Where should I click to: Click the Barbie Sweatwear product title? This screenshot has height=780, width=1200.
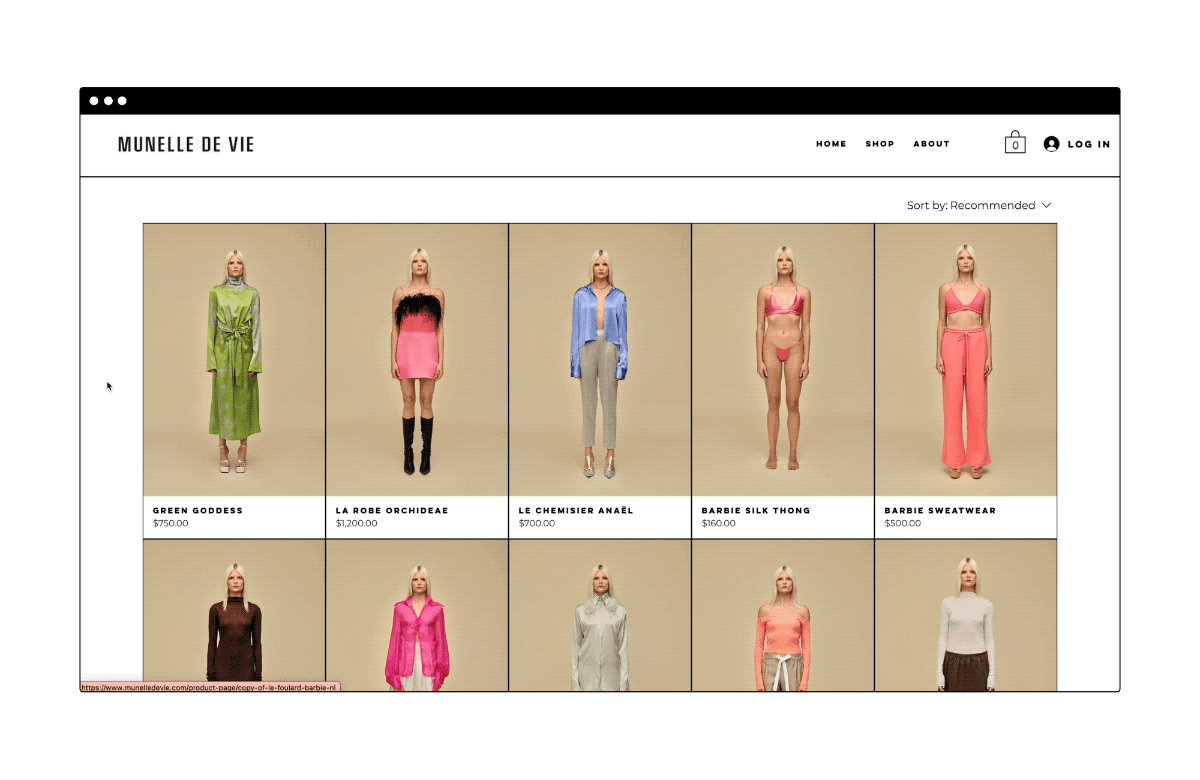click(x=940, y=510)
